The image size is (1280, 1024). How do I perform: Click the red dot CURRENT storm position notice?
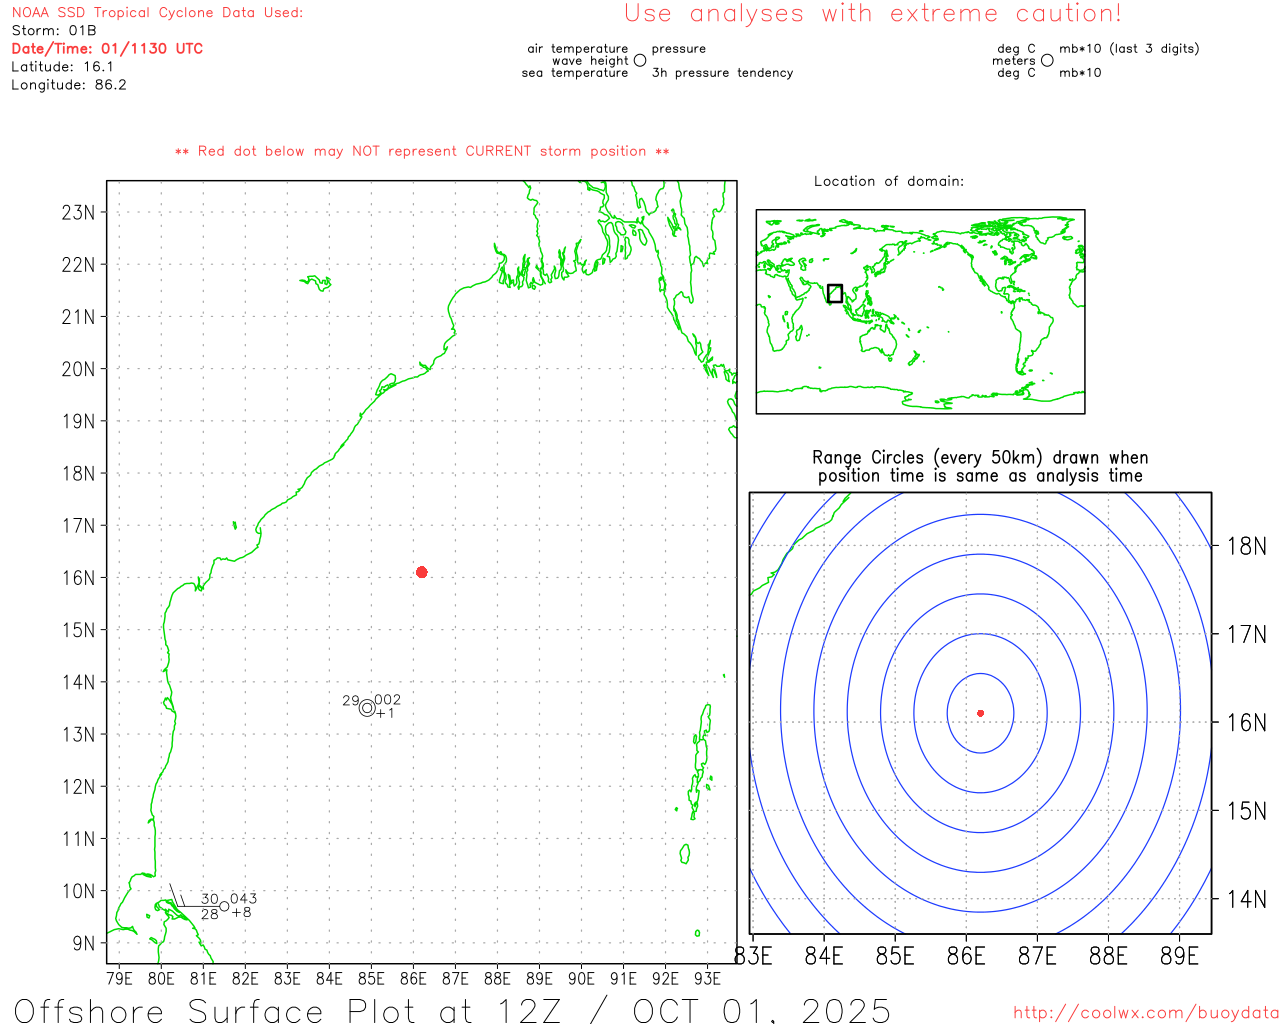tap(422, 152)
